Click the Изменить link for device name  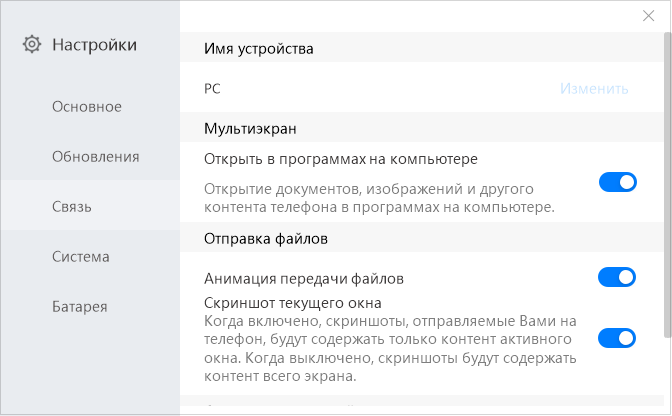[594, 88]
